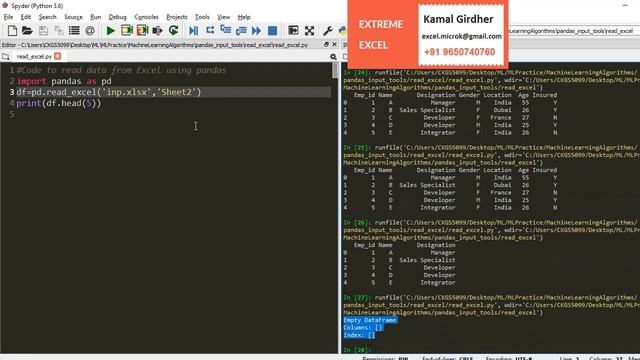Run file with green play button
The height and width of the screenshot is (360, 640).
111,31
